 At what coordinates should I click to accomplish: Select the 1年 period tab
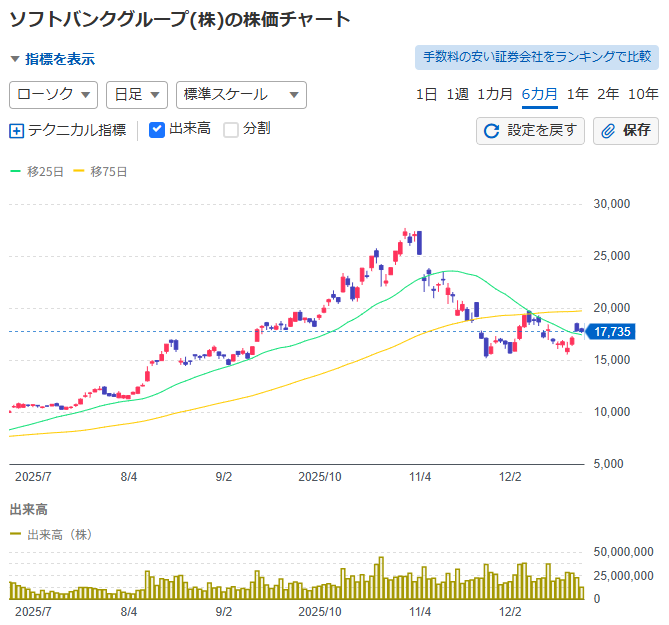(x=577, y=95)
